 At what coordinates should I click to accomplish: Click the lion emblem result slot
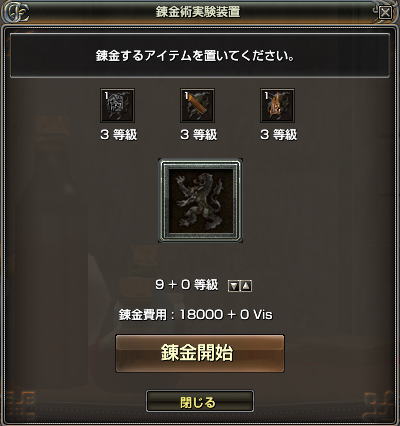coord(200,200)
